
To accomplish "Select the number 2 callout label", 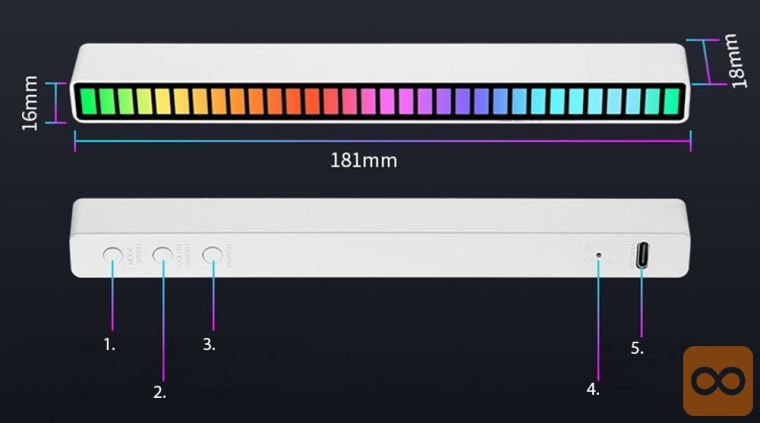I will pos(160,392).
